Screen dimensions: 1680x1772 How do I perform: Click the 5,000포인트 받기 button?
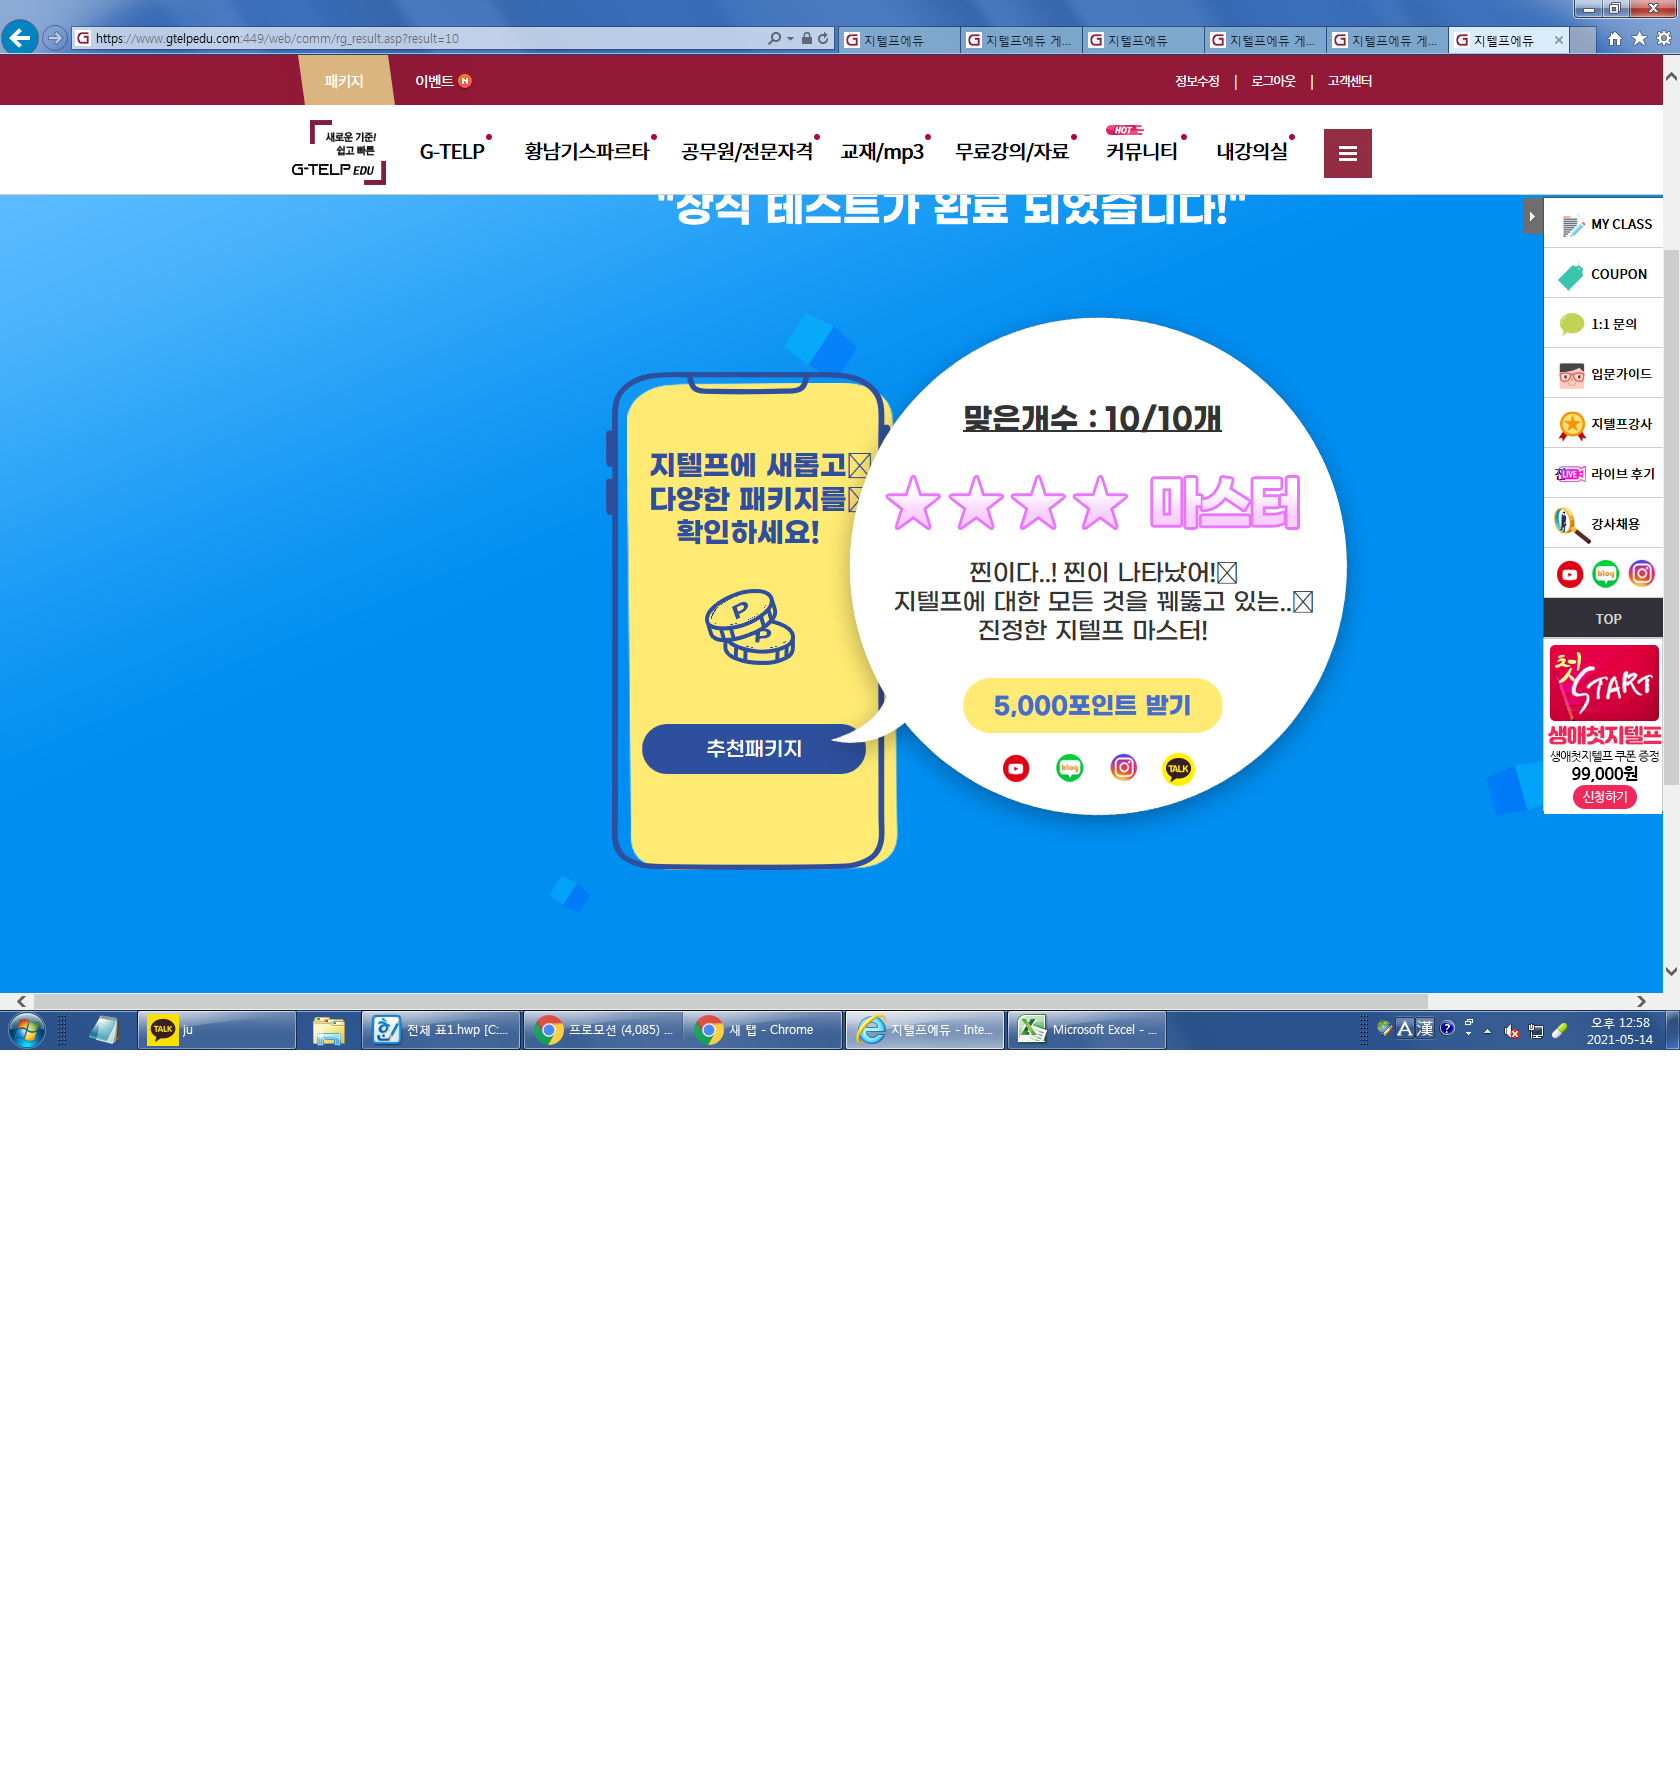click(x=1092, y=706)
